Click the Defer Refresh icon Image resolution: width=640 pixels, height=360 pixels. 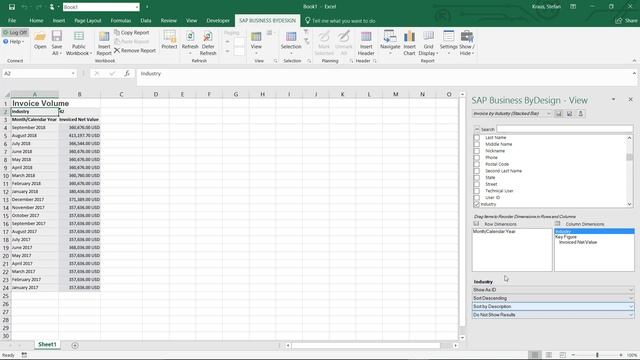click(x=208, y=43)
